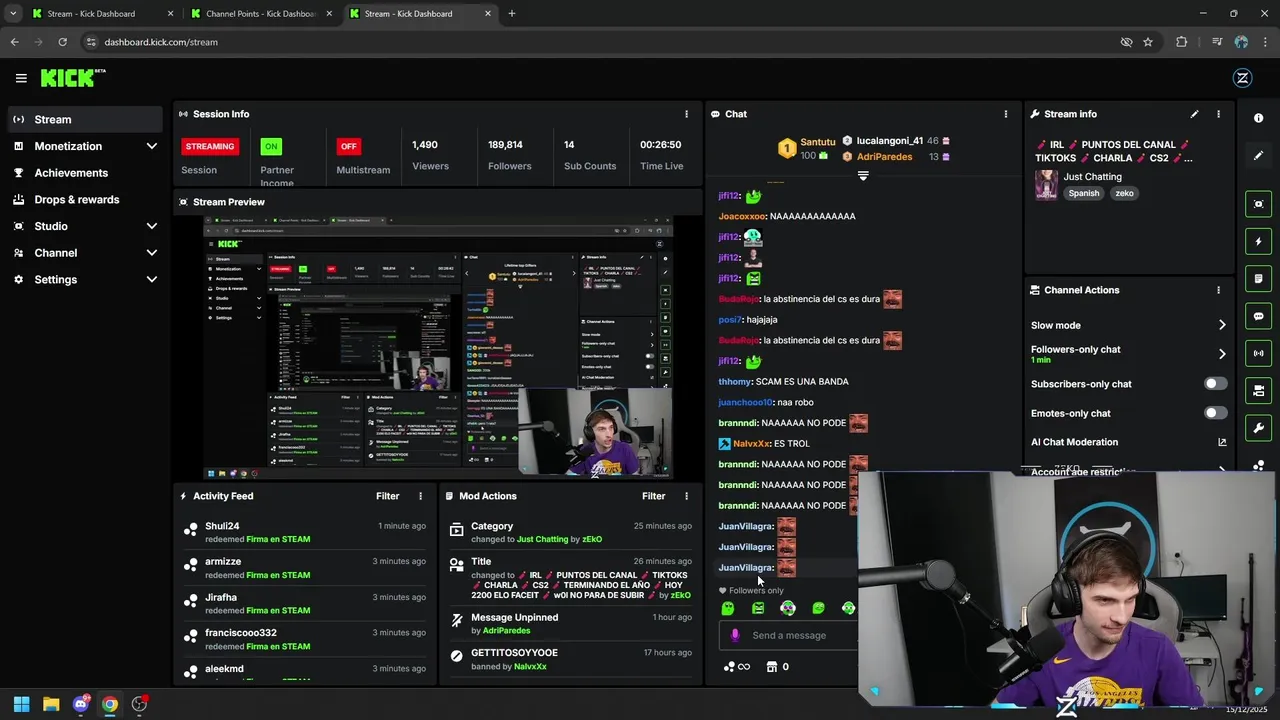Toggle Emotes-only chat switch

coord(1215,413)
